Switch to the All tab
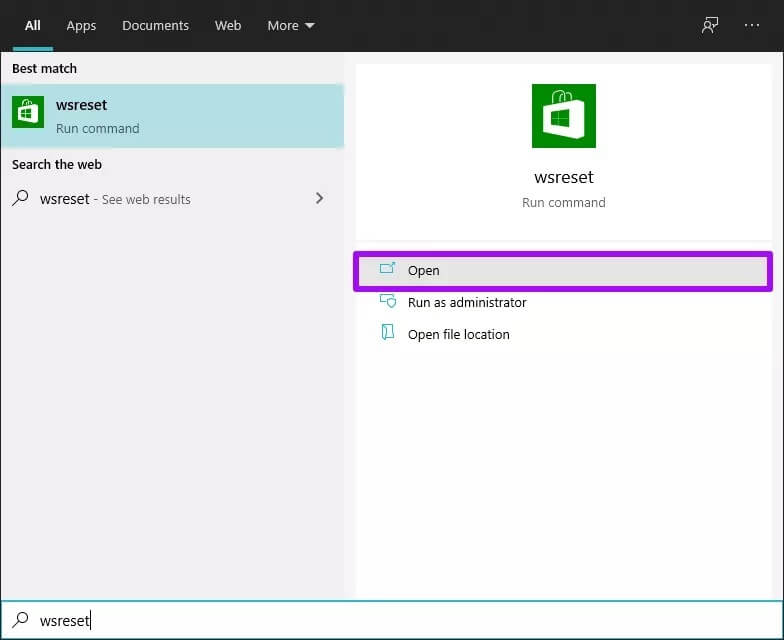This screenshot has height=640, width=784. tap(32, 26)
